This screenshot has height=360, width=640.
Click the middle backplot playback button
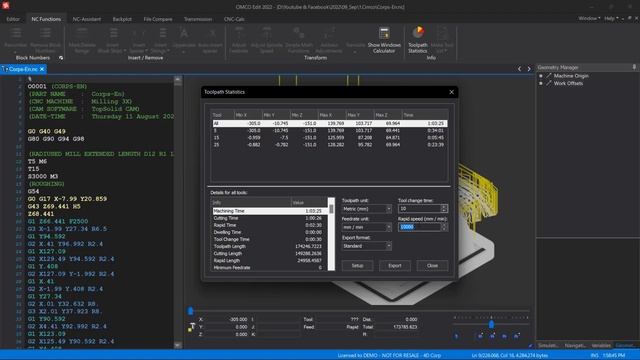(x=492, y=336)
